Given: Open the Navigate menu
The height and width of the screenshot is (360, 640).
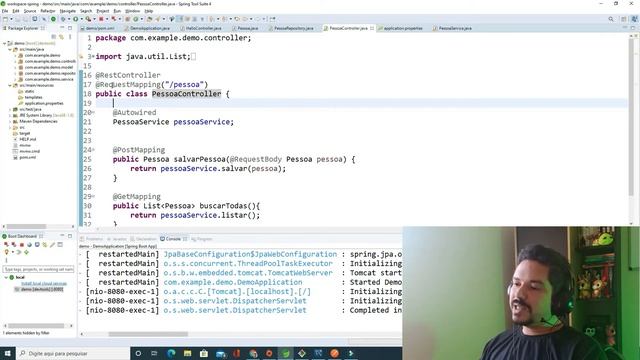Looking at the screenshot, I should coord(68,11).
